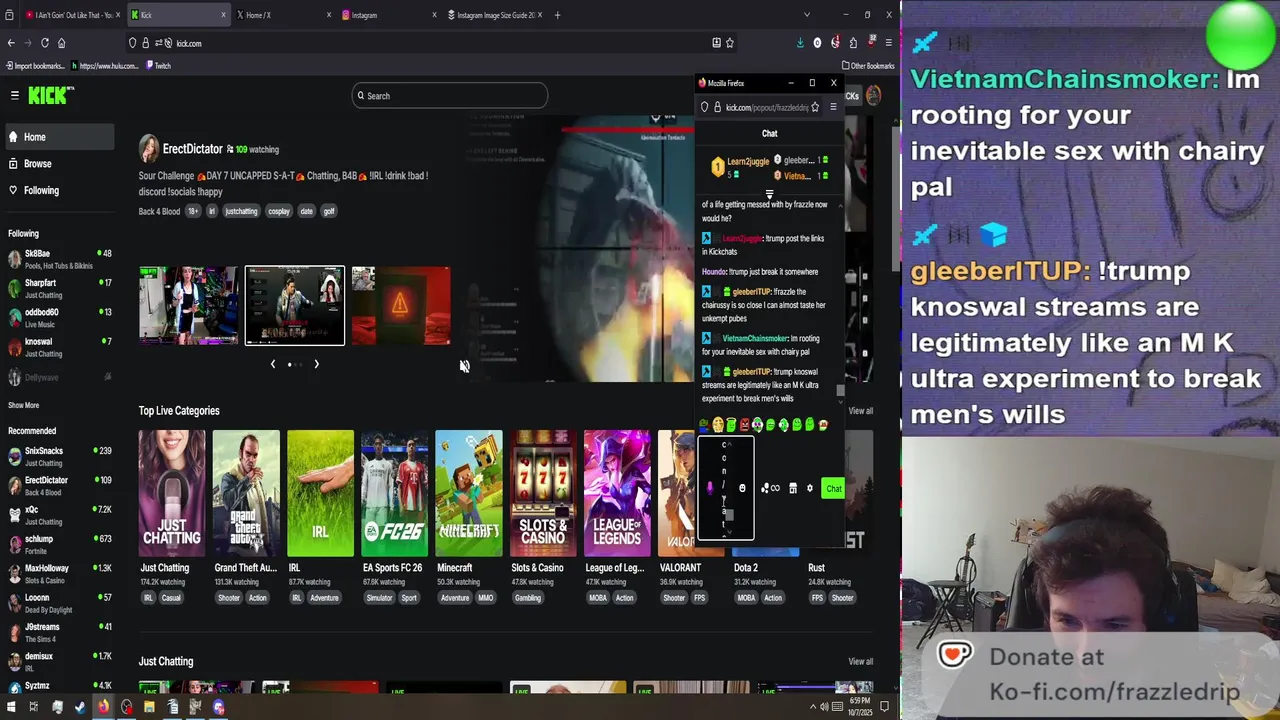Image resolution: width=1280 pixels, height=720 pixels.
Task: Reload the kick.com page
Action: tap(44, 43)
